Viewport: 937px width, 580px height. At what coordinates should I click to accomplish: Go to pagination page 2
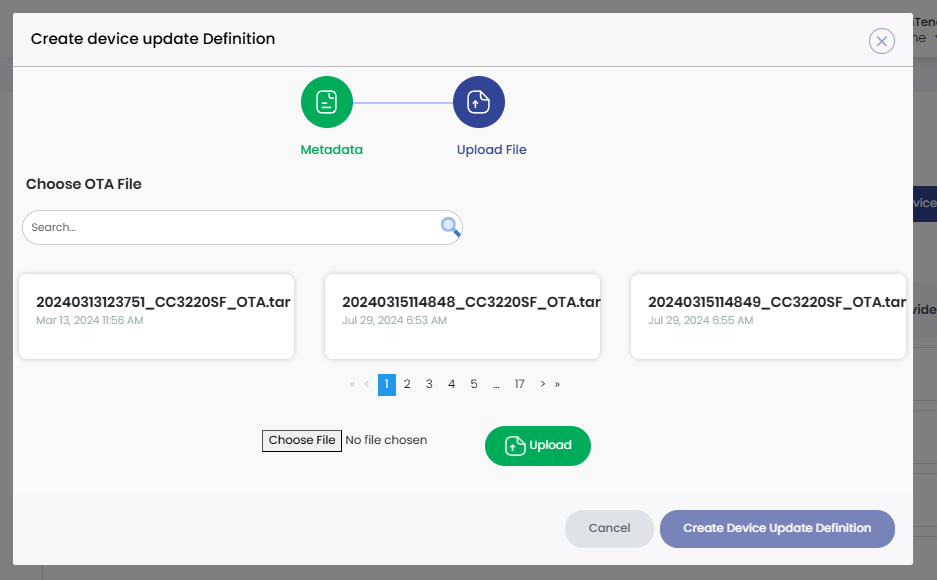tap(407, 385)
